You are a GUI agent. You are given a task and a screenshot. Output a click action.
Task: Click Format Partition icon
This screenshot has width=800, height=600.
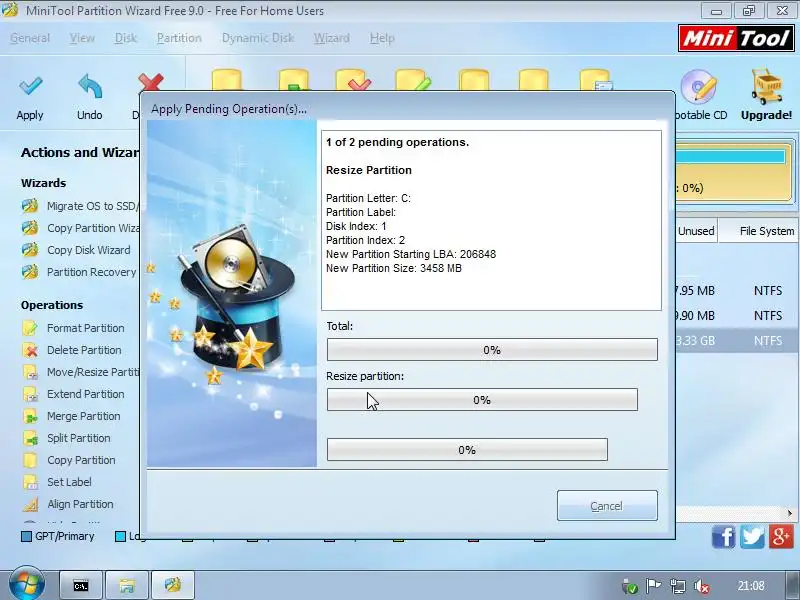tap(30, 328)
